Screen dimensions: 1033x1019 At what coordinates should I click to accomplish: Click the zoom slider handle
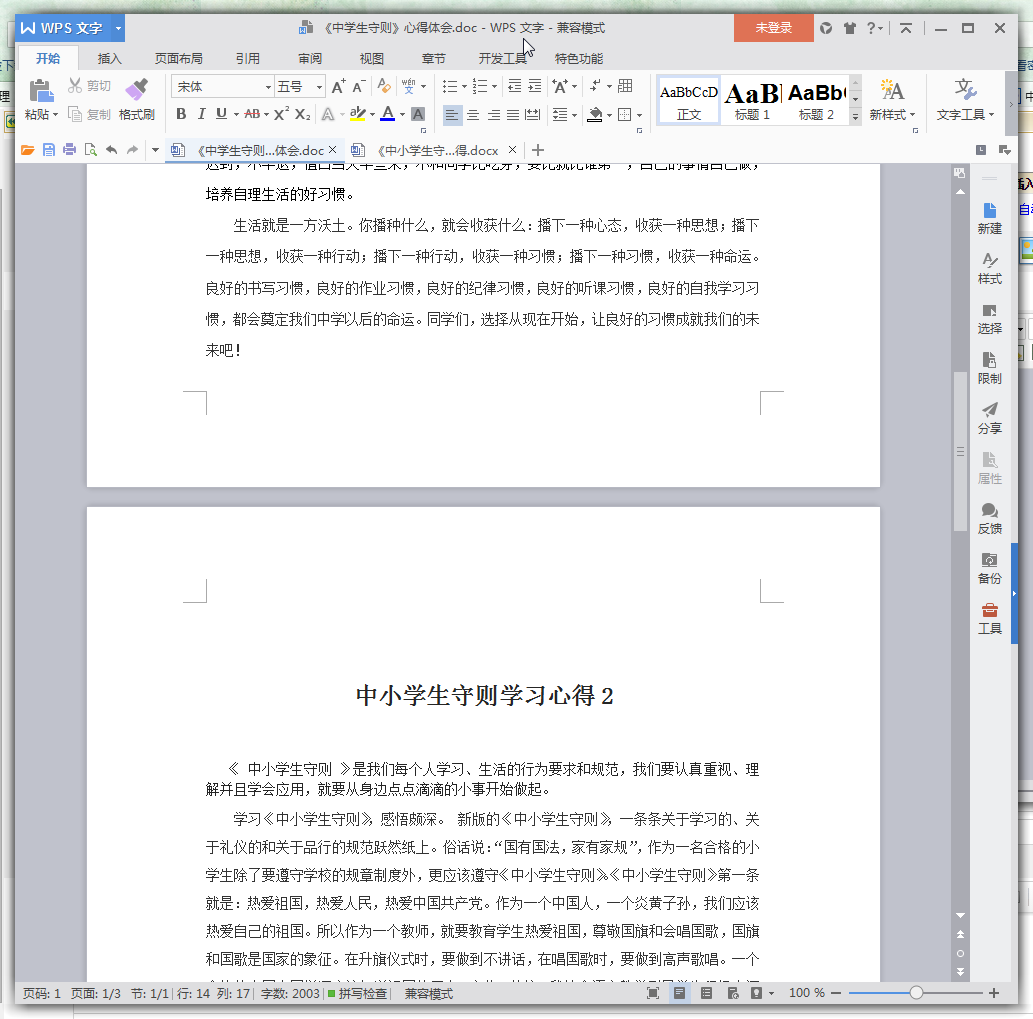916,993
